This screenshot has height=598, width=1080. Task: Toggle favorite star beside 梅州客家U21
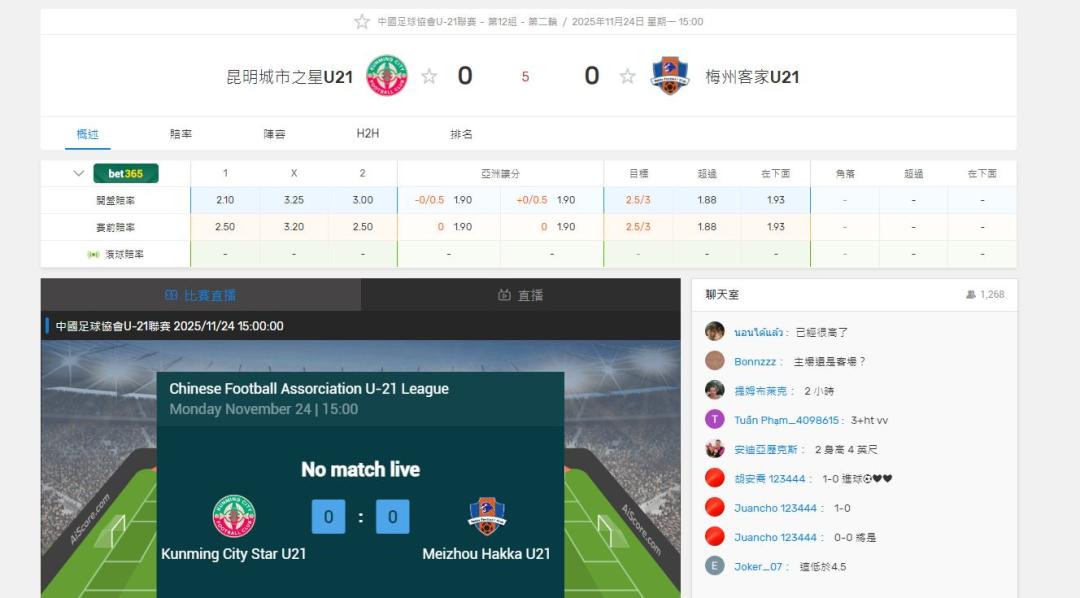pos(627,76)
